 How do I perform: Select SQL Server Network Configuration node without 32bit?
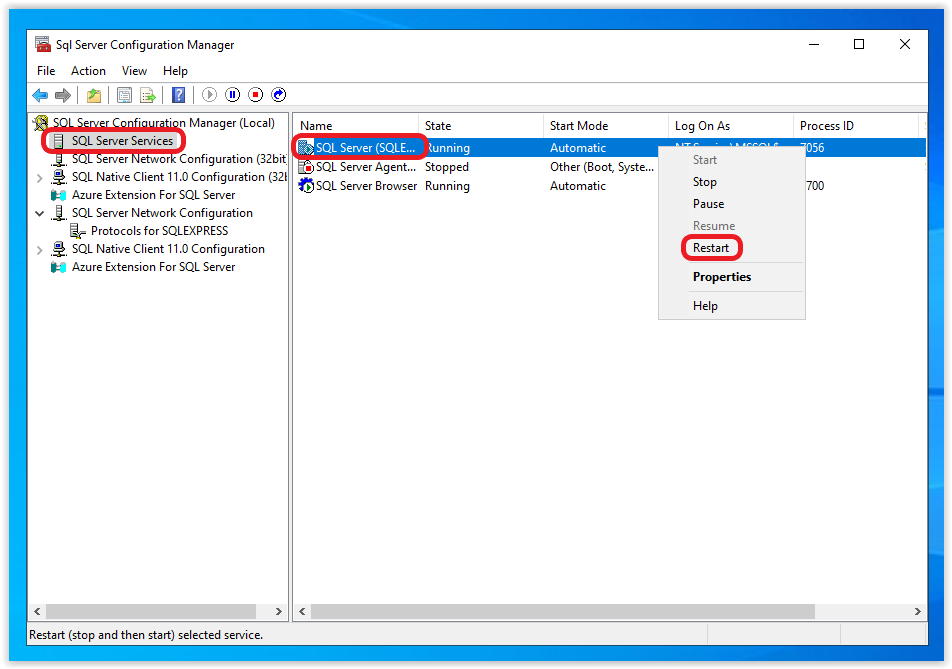tap(162, 213)
